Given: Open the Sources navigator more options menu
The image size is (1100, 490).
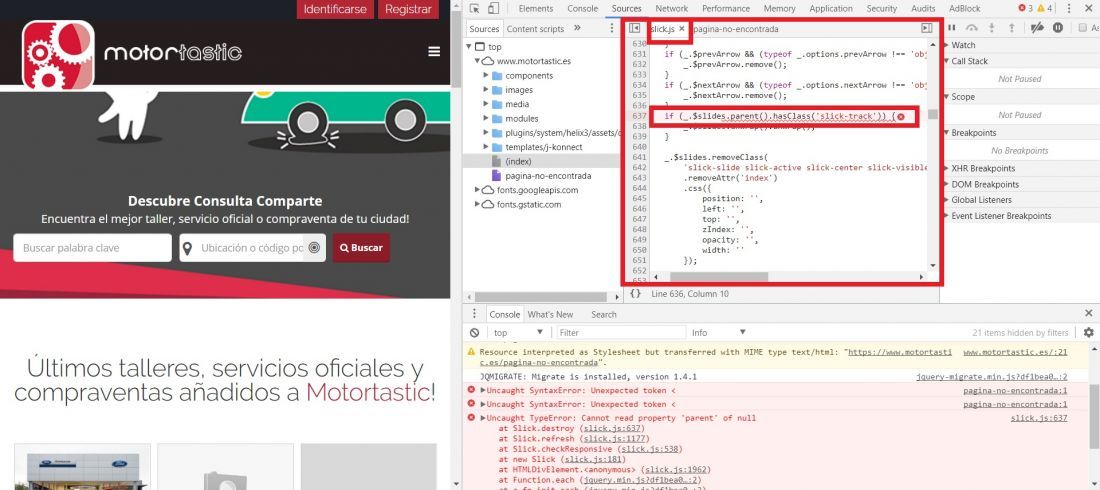Looking at the screenshot, I should click(x=611, y=28).
